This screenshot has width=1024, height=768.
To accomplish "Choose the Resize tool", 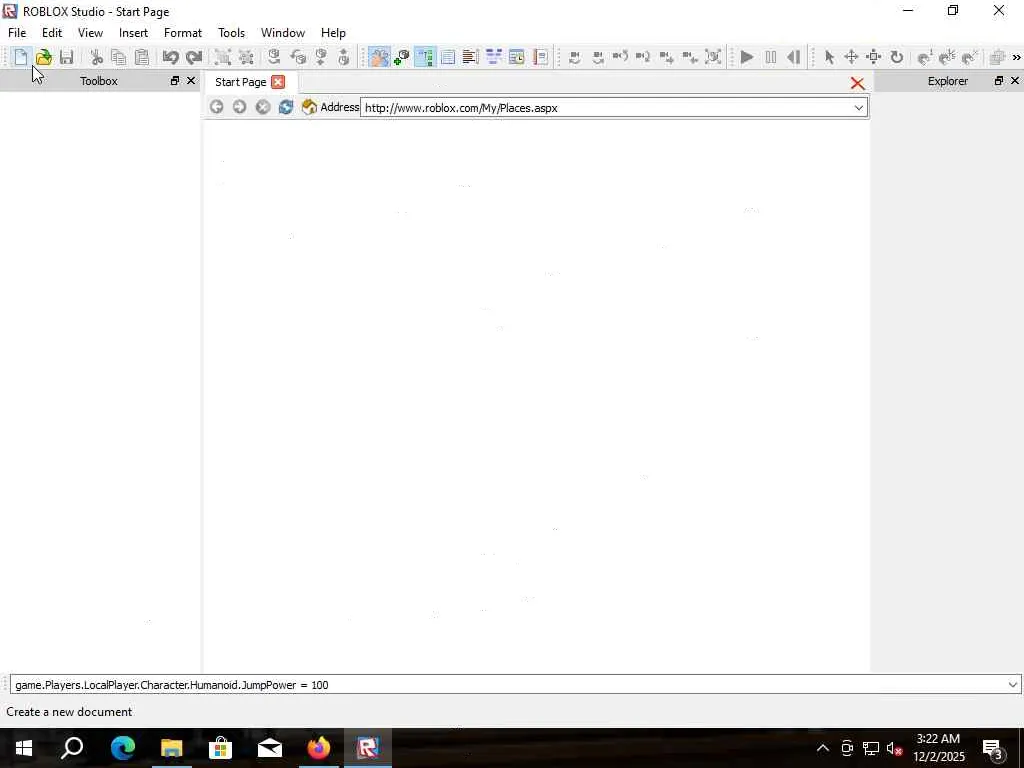I will pos(874,57).
